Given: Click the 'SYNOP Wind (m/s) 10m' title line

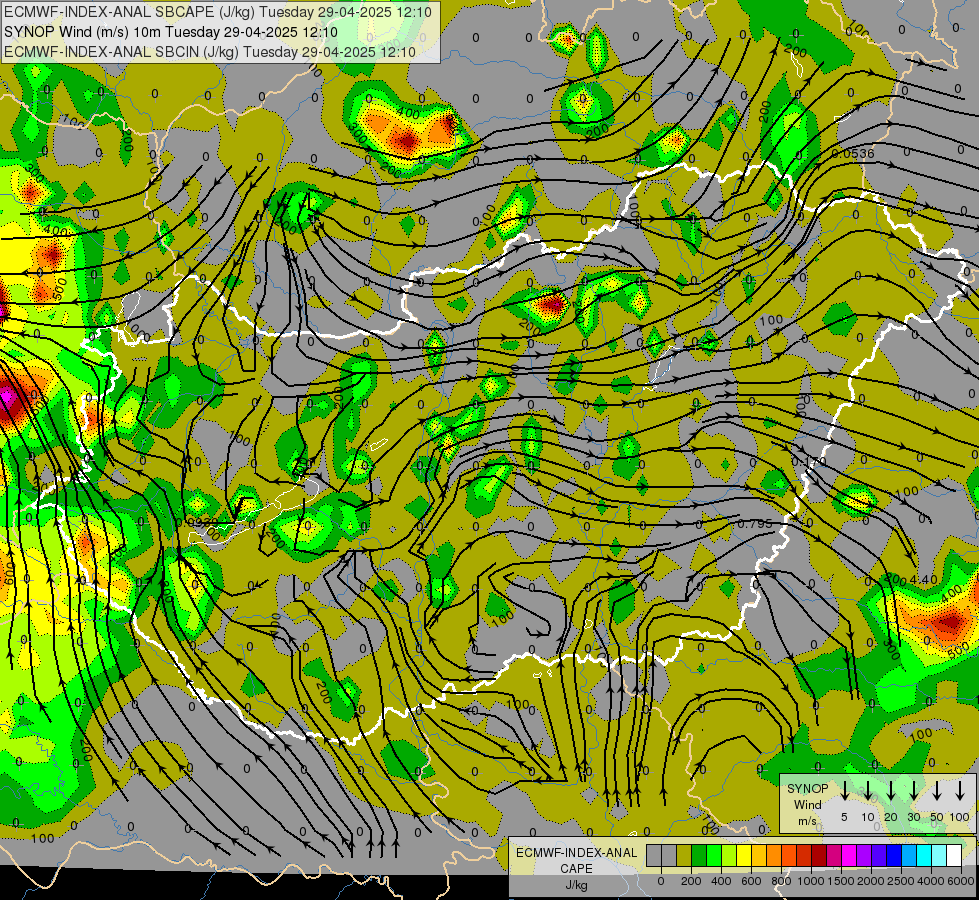Looking at the screenshot, I should point(170,32).
